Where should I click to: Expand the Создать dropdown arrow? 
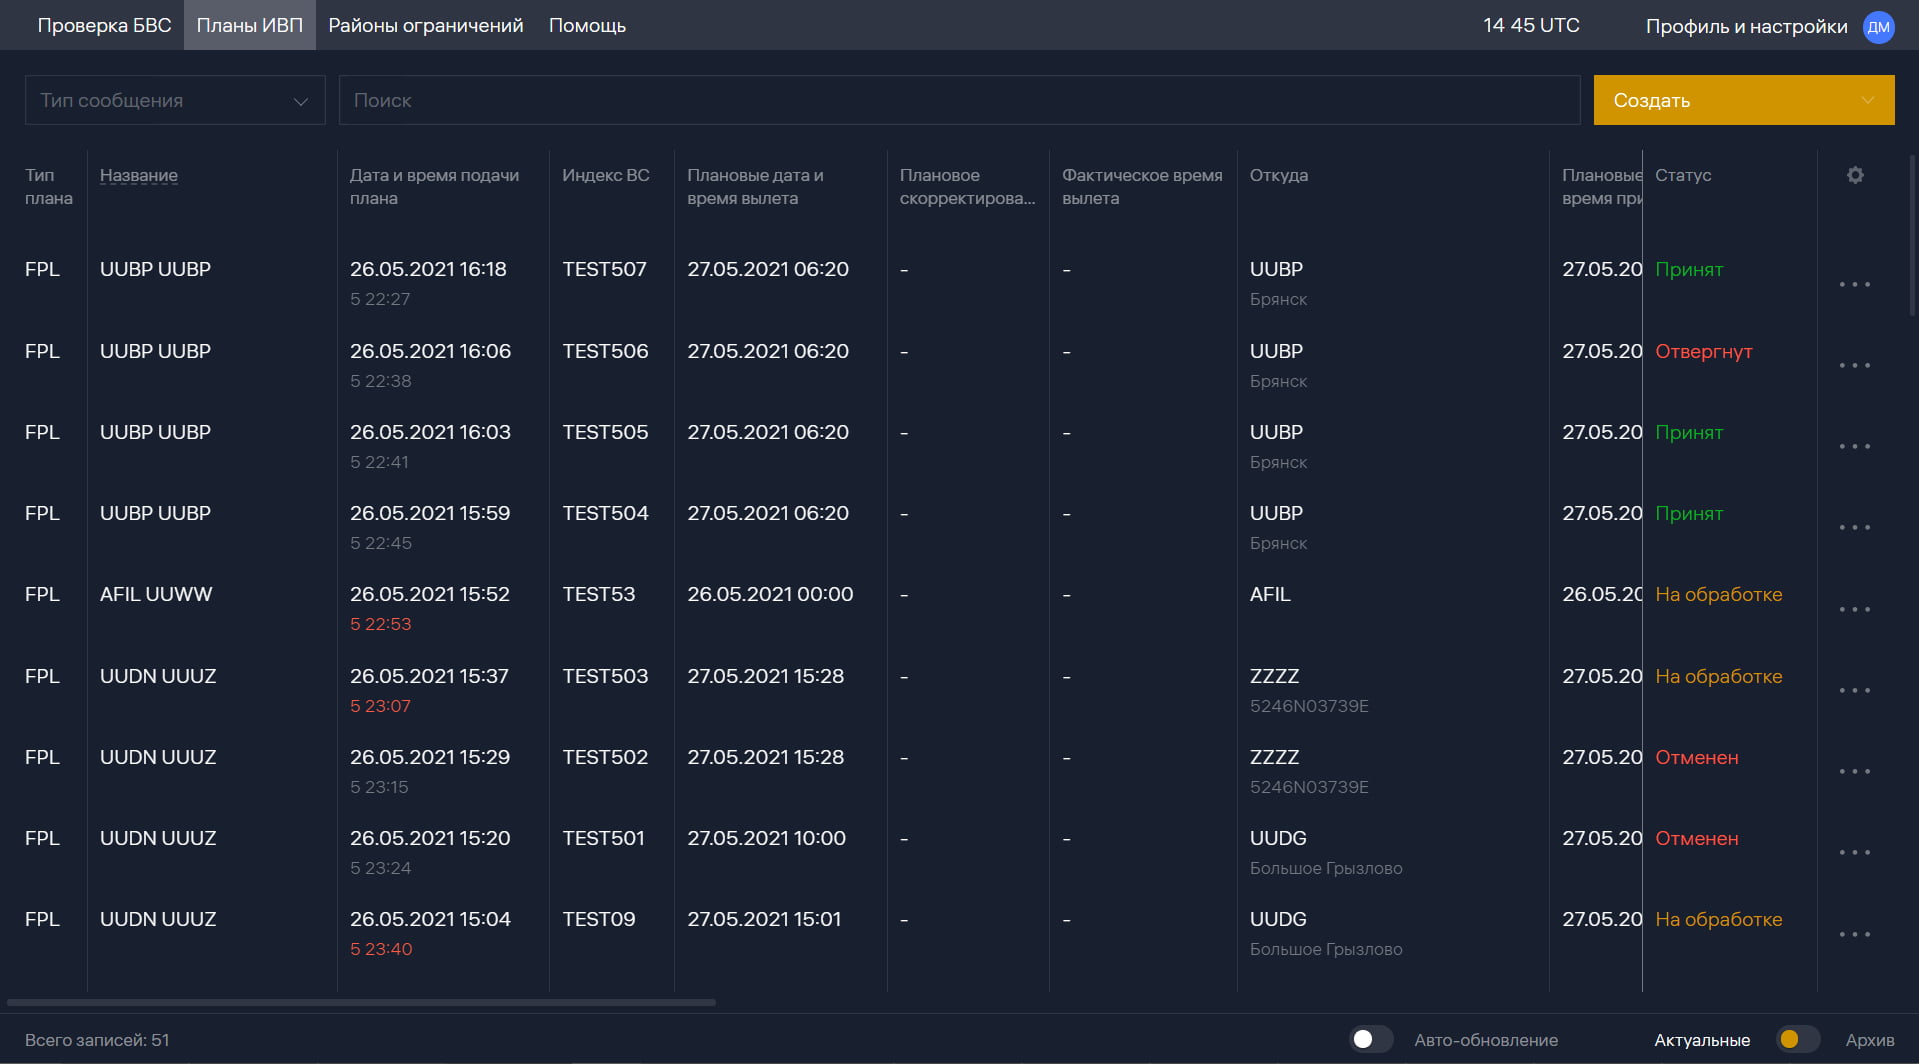[x=1867, y=101]
